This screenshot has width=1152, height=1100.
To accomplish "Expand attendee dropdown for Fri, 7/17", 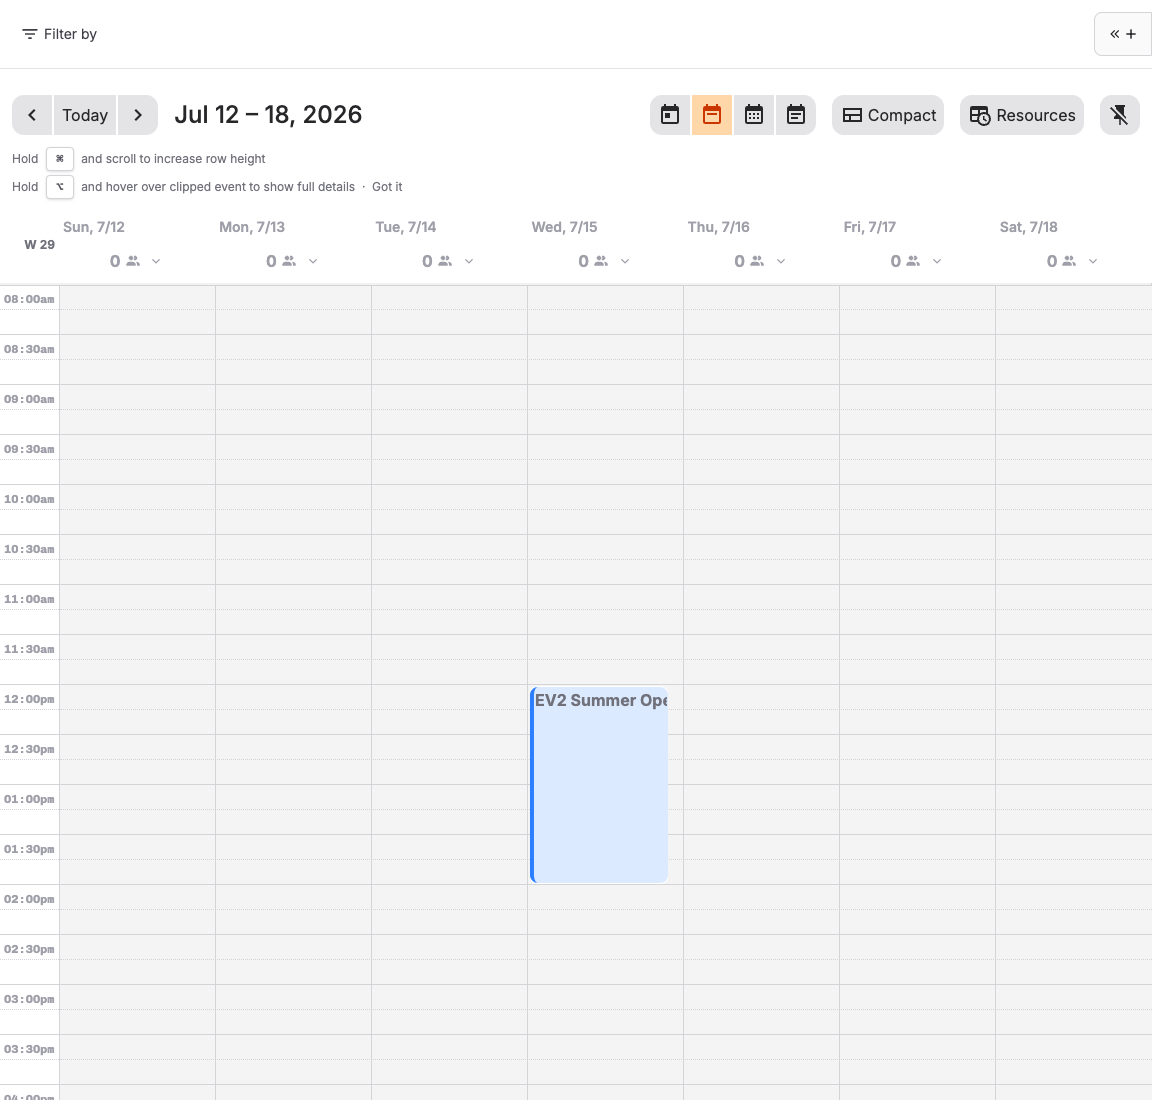I will pos(937,261).
